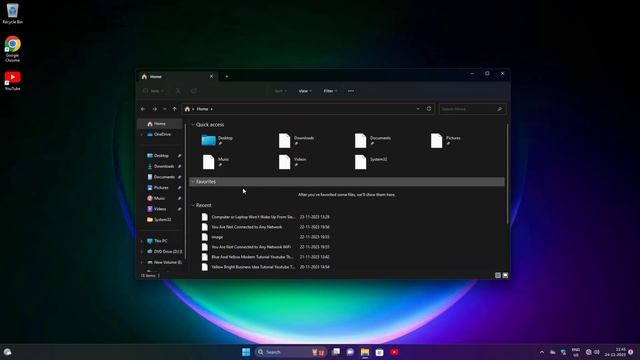Image resolution: width=640 pixels, height=360 pixels.
Task: Click the taskbar Search box
Action: (x=290, y=352)
